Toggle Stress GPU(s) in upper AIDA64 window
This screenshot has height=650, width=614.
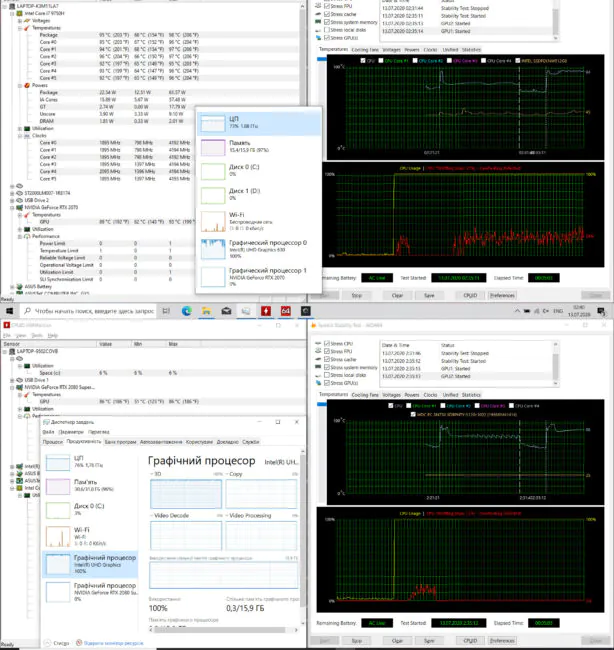[x=327, y=38]
